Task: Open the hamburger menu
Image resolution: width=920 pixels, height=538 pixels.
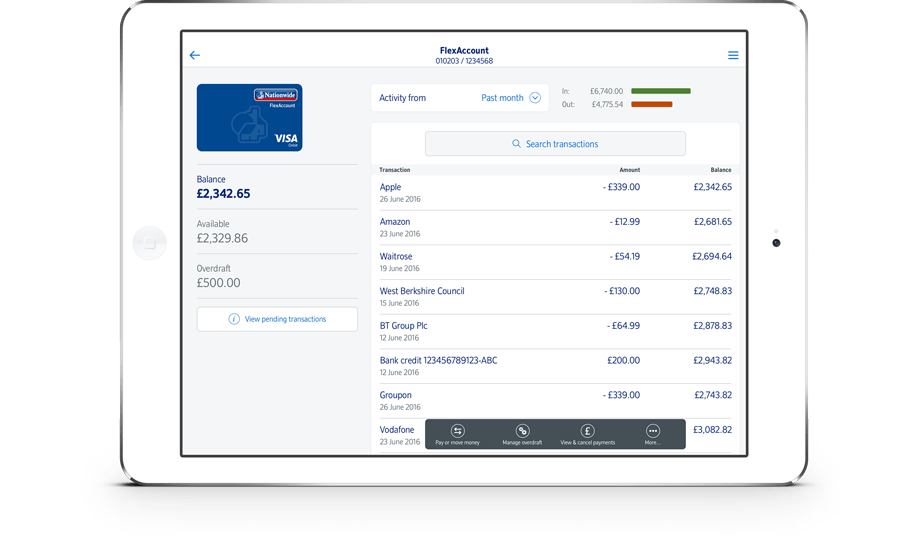Action: [x=733, y=56]
